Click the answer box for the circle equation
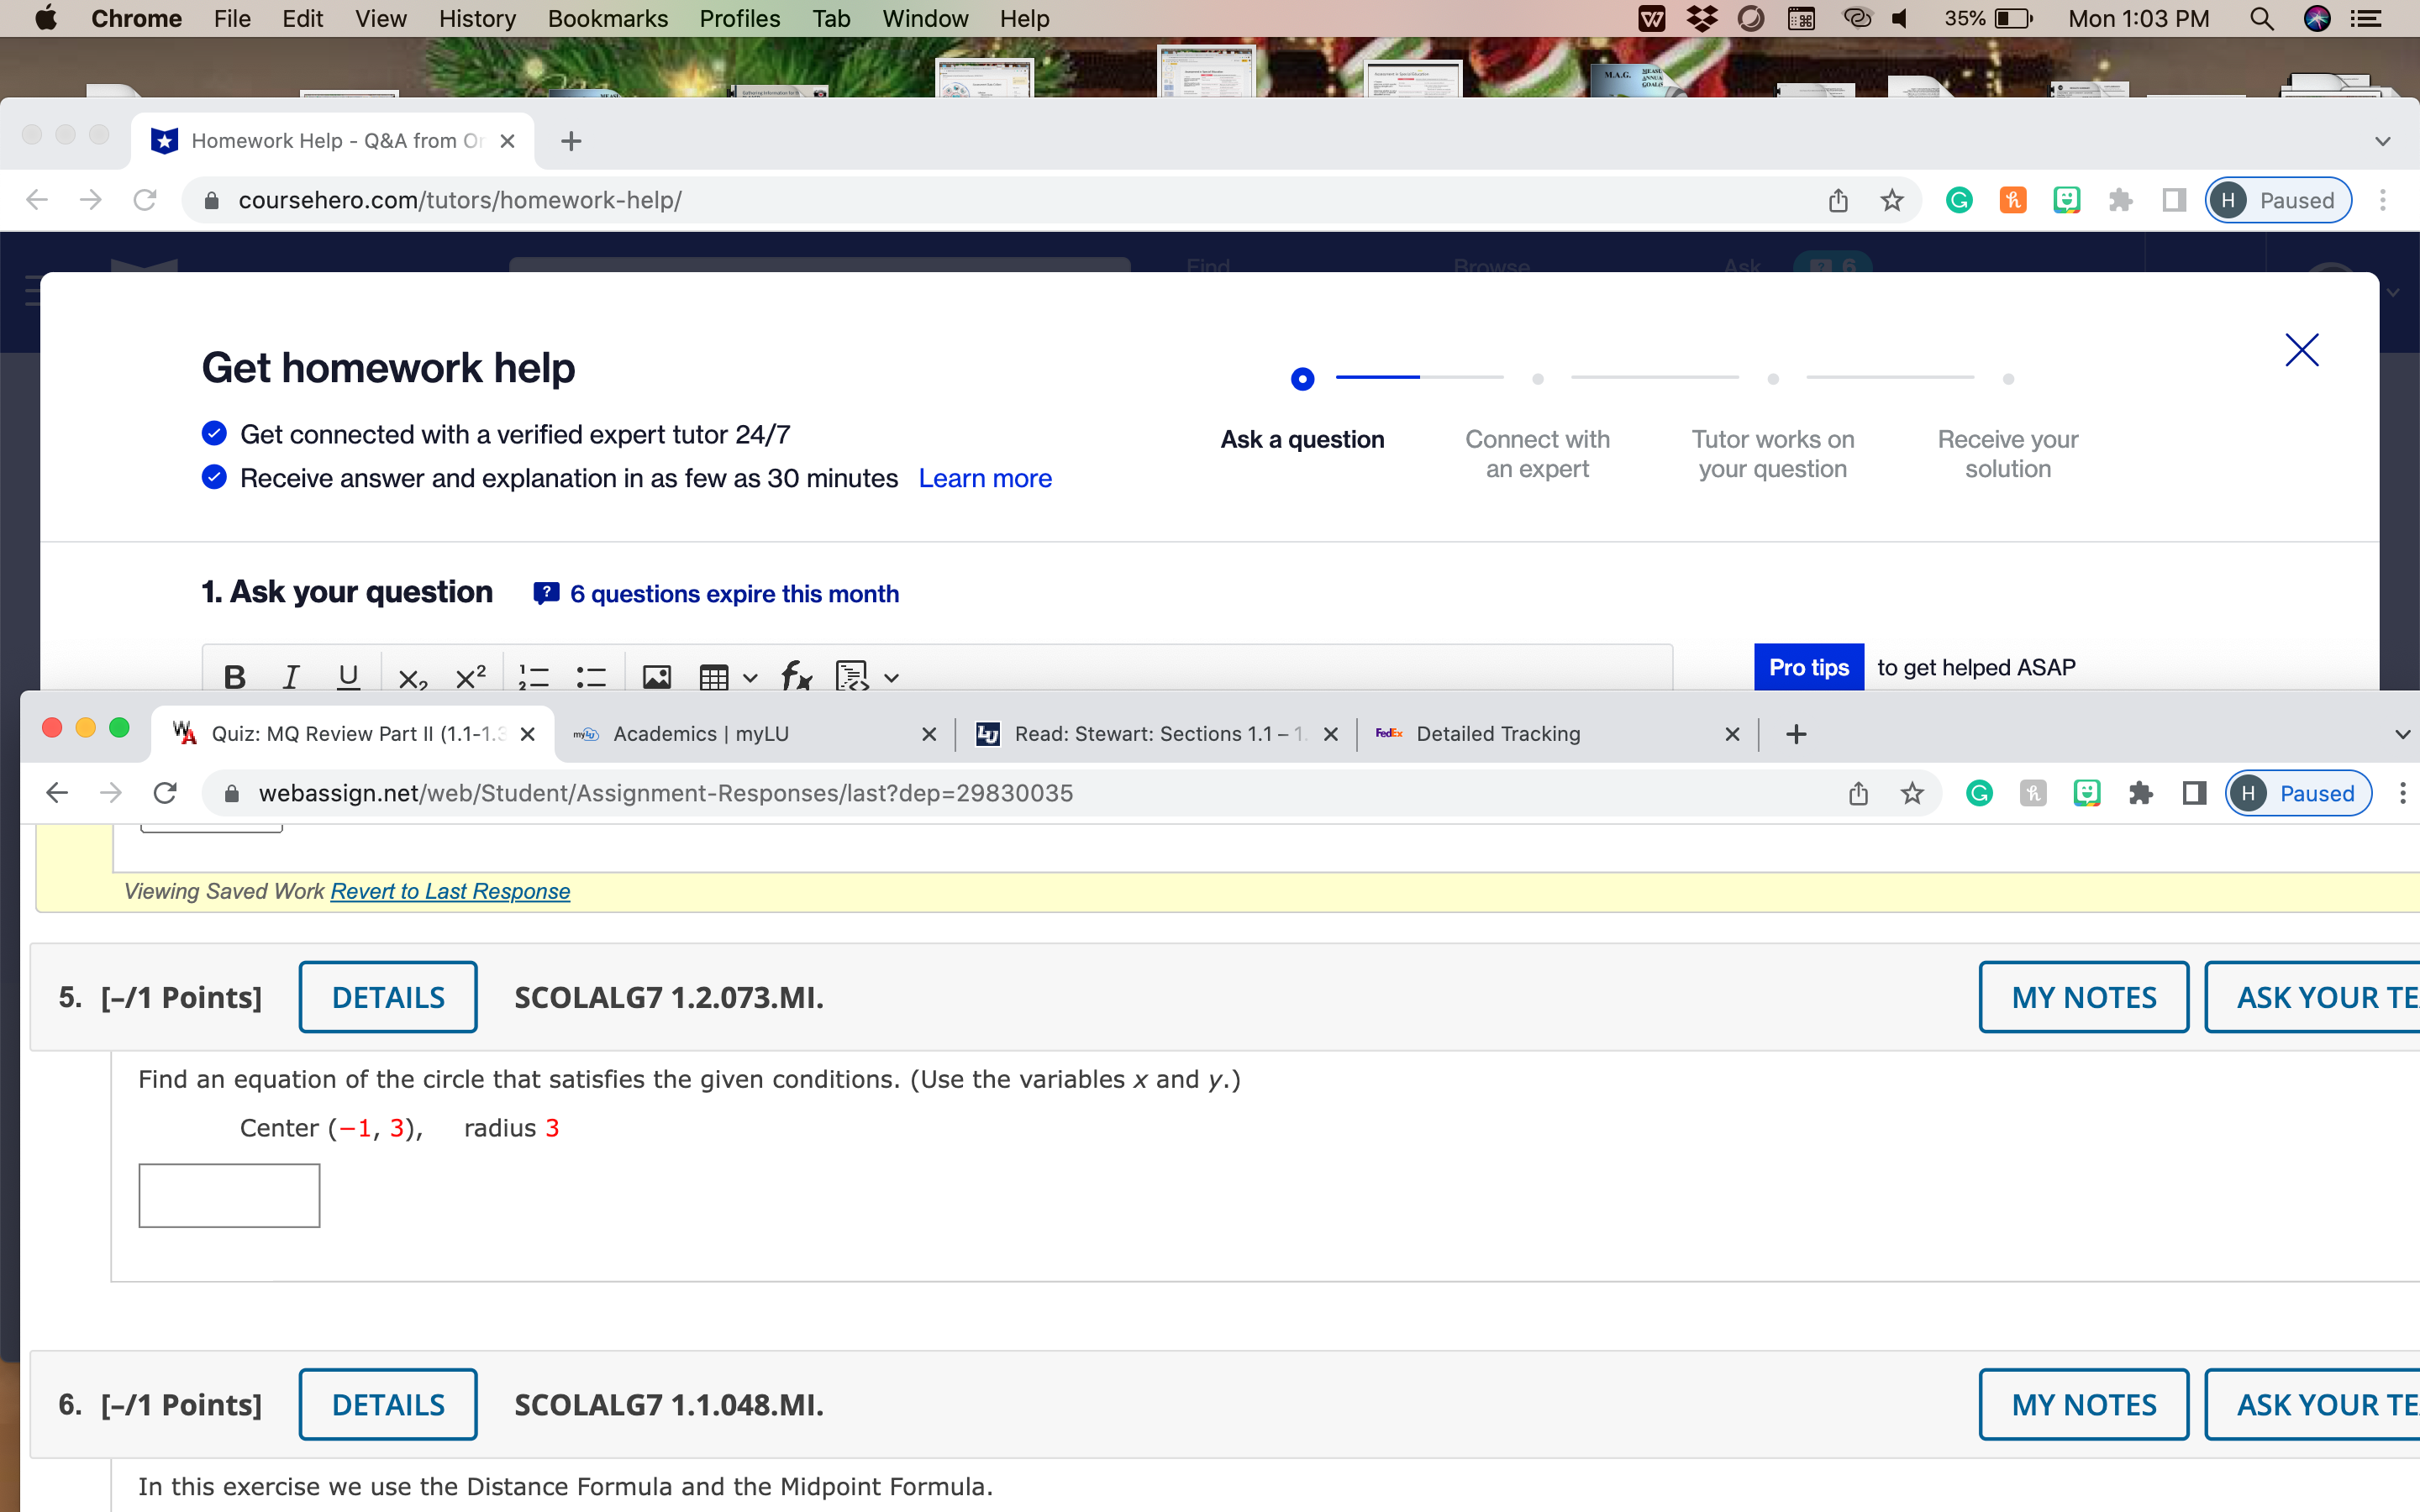Image resolution: width=2420 pixels, height=1512 pixels. pos(229,1195)
